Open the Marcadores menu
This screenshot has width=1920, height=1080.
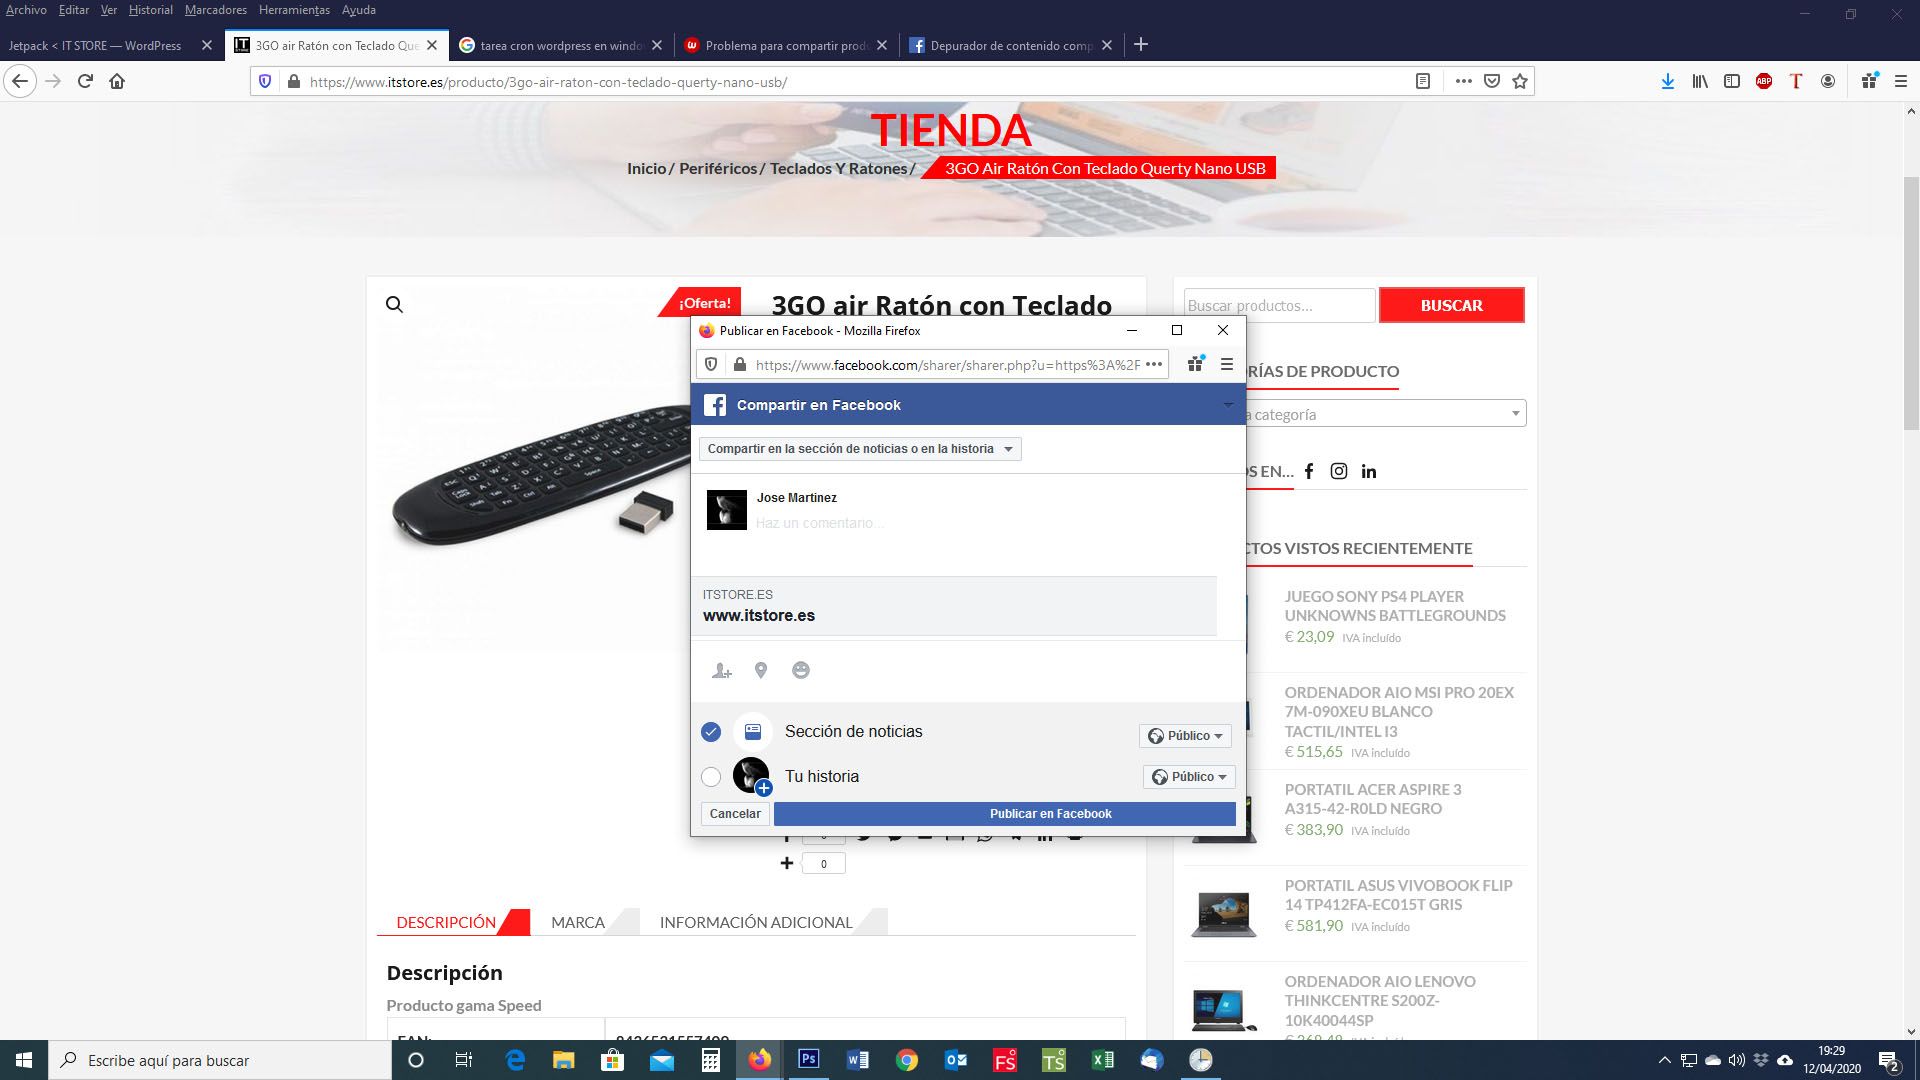coord(215,10)
